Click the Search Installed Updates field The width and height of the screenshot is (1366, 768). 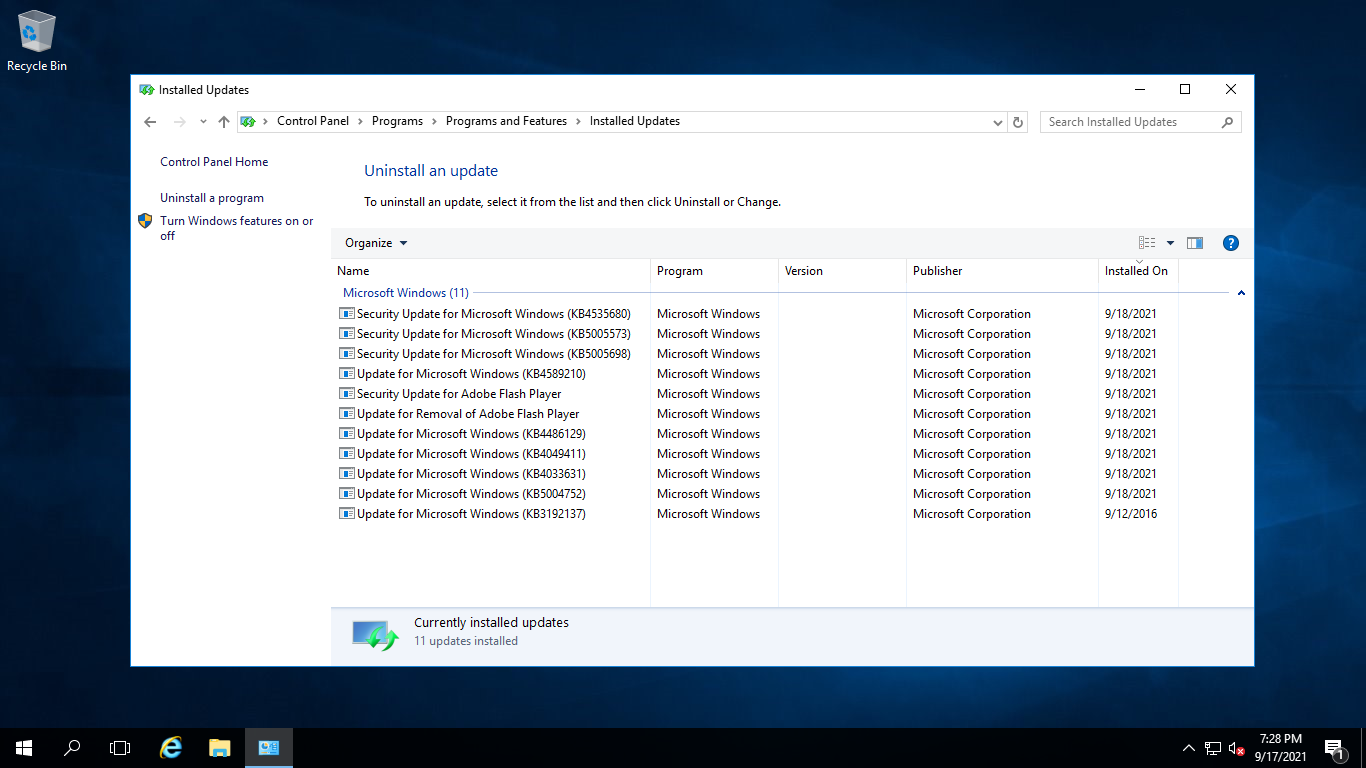click(1130, 122)
